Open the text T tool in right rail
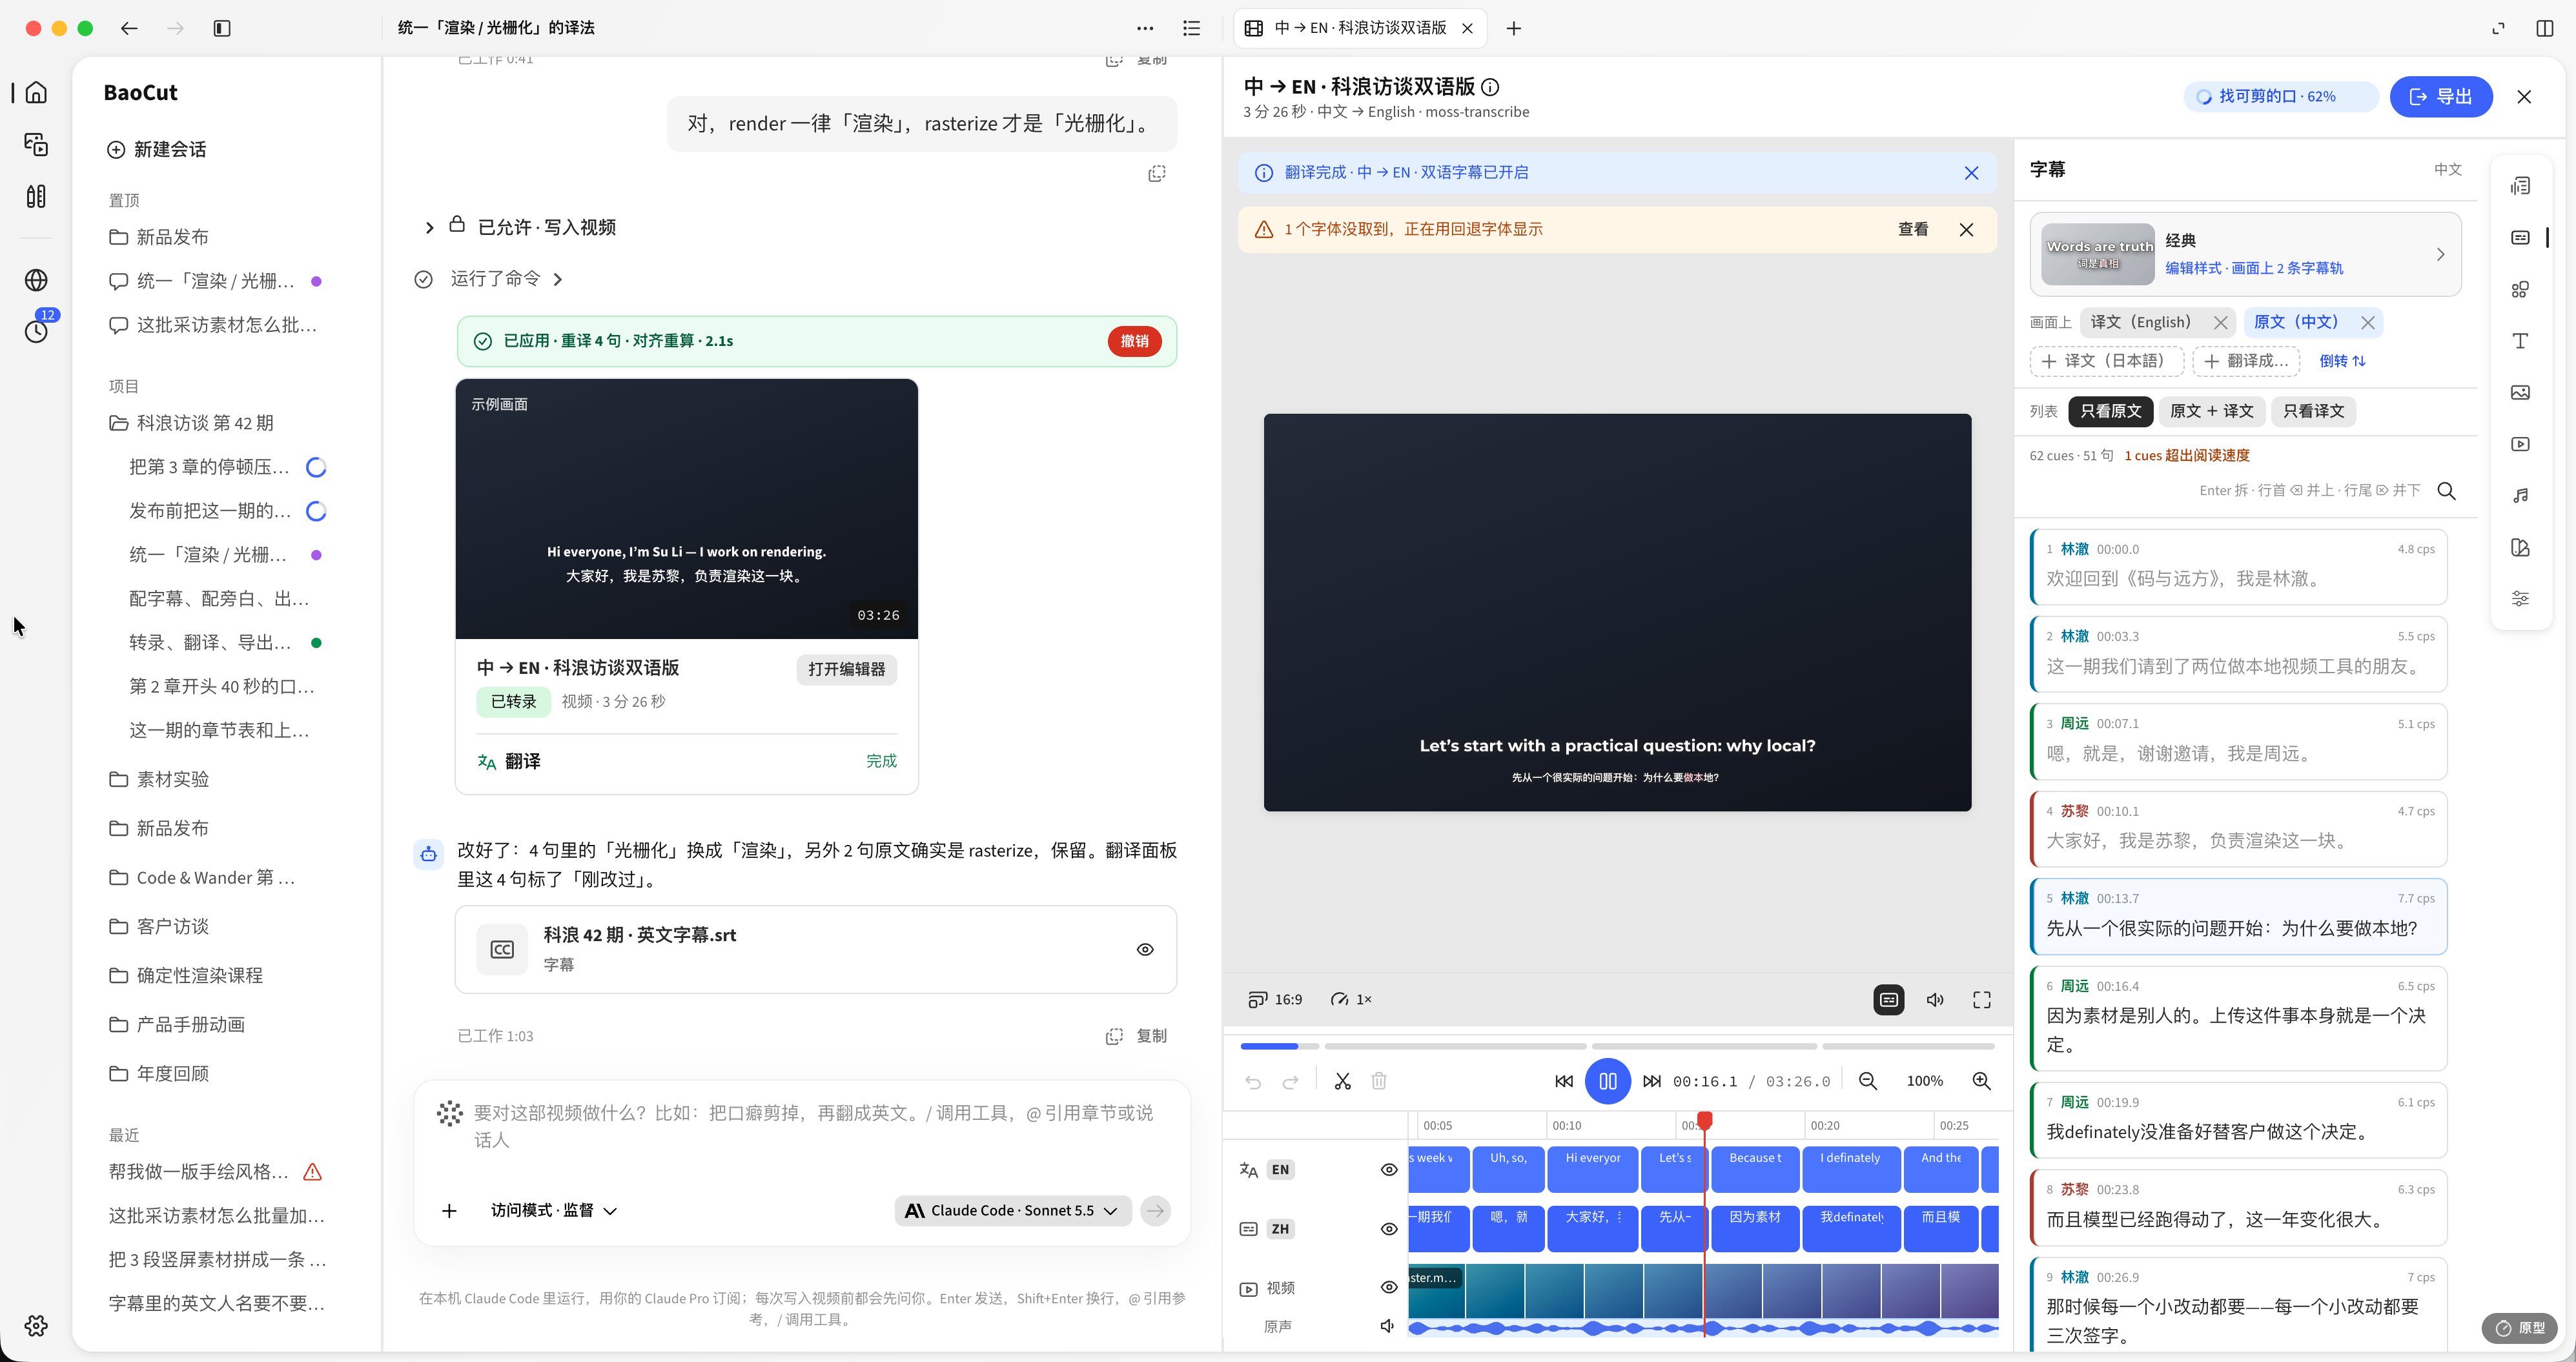 pyautogui.click(x=2520, y=341)
